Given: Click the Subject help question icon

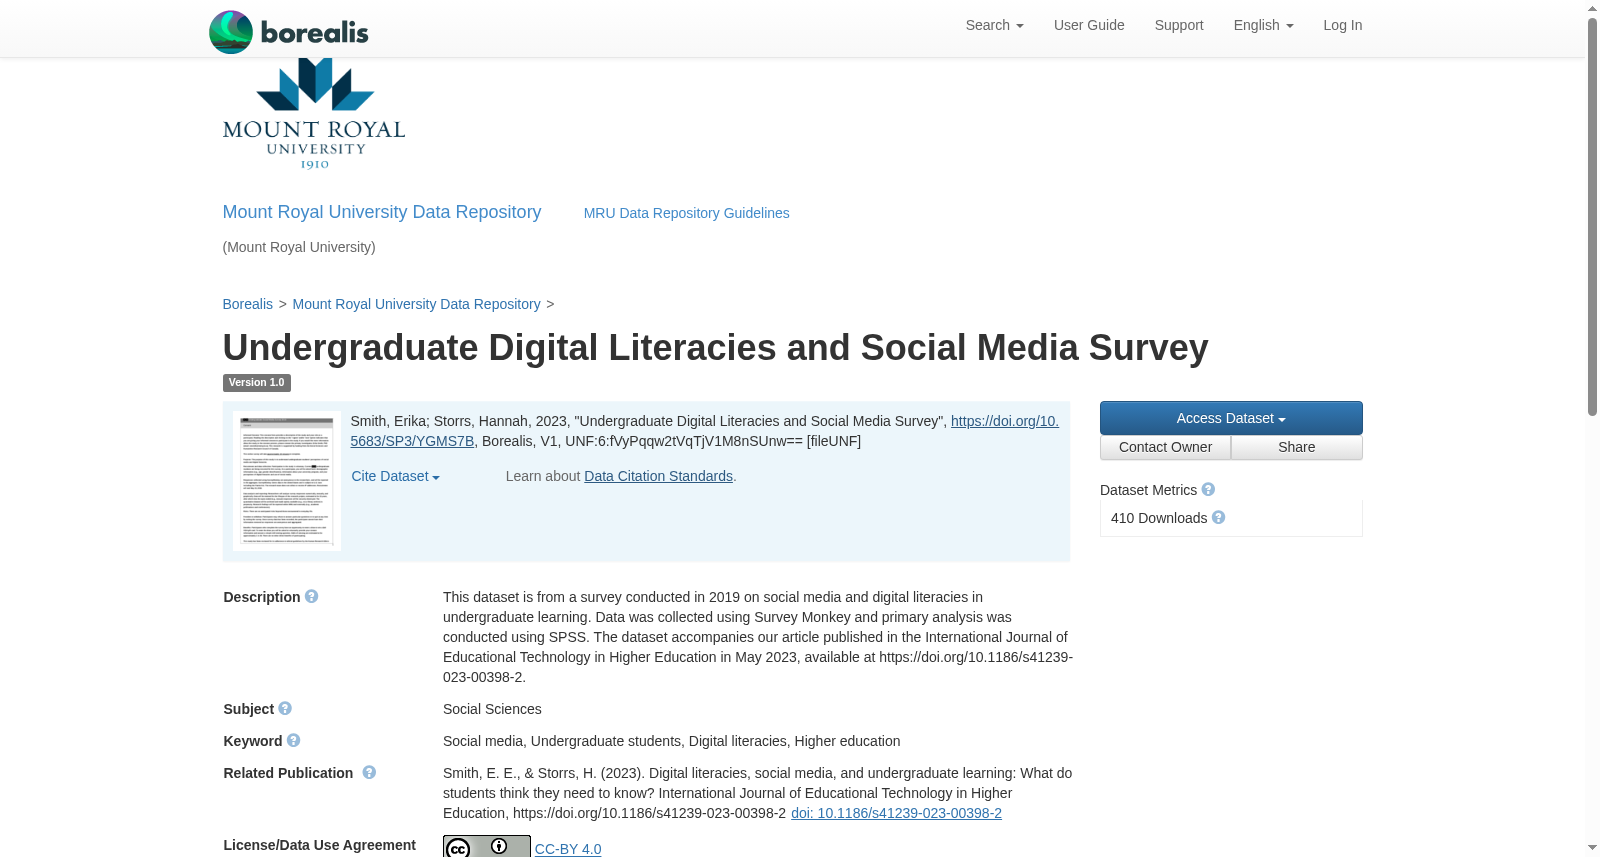Looking at the screenshot, I should click(x=285, y=709).
